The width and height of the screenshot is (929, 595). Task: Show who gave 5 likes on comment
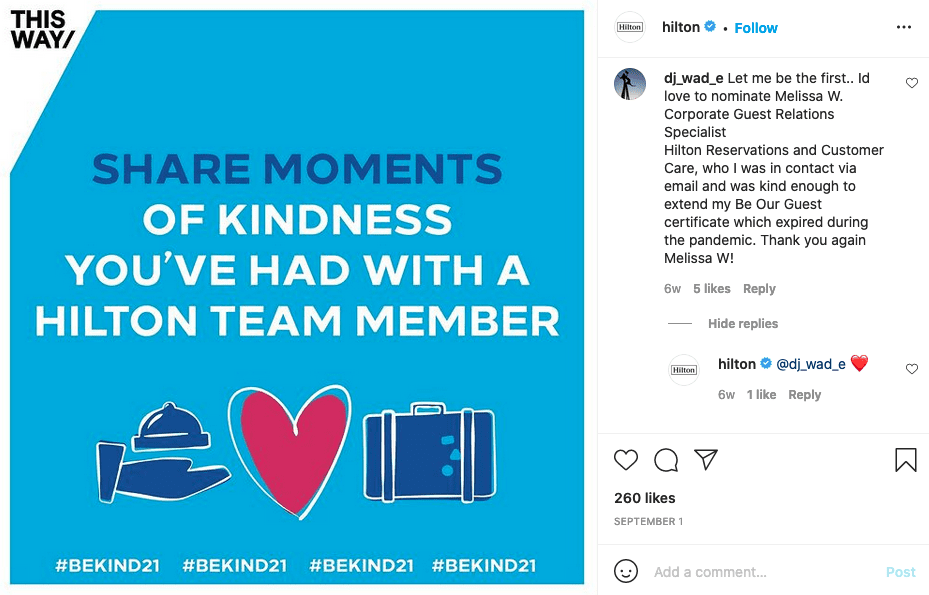click(712, 289)
